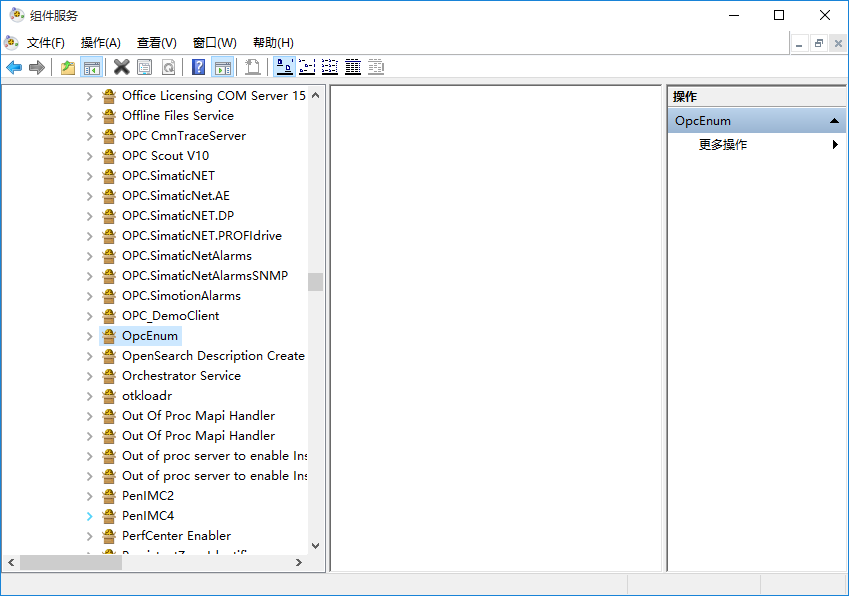Switch to list view

coord(330,68)
